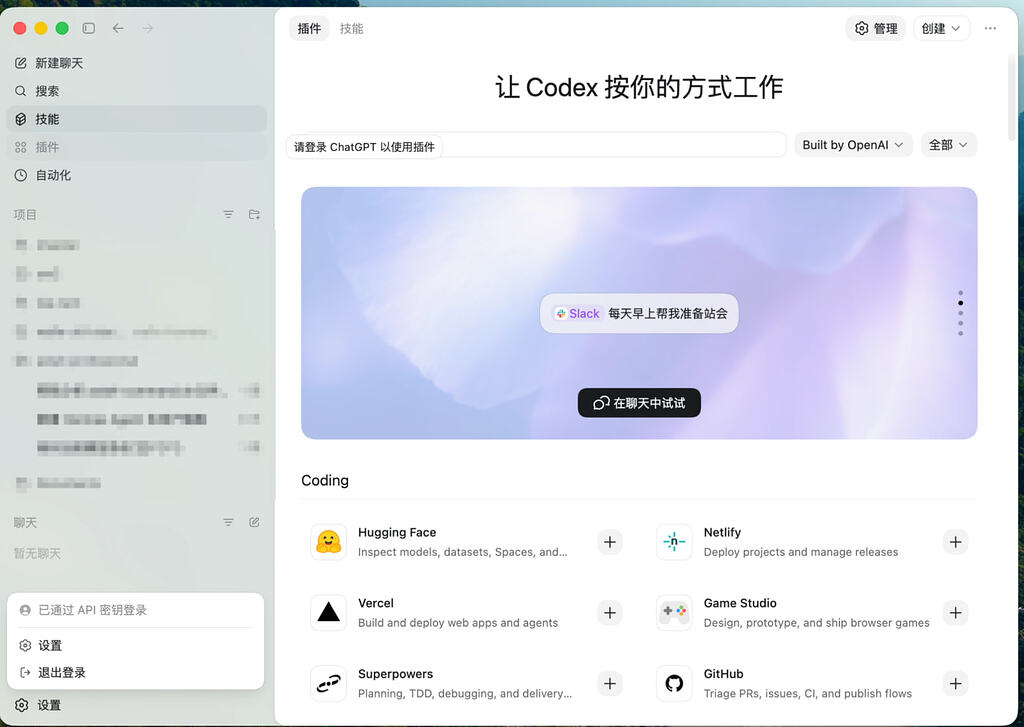
Task: Add the Hugging Face plugin
Action: pos(609,542)
